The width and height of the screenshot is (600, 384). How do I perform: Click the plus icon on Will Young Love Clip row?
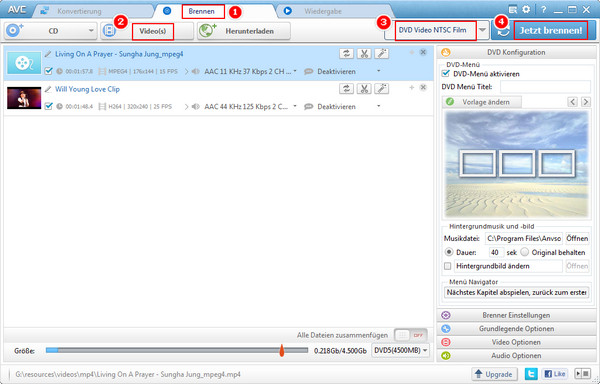click(x=412, y=88)
